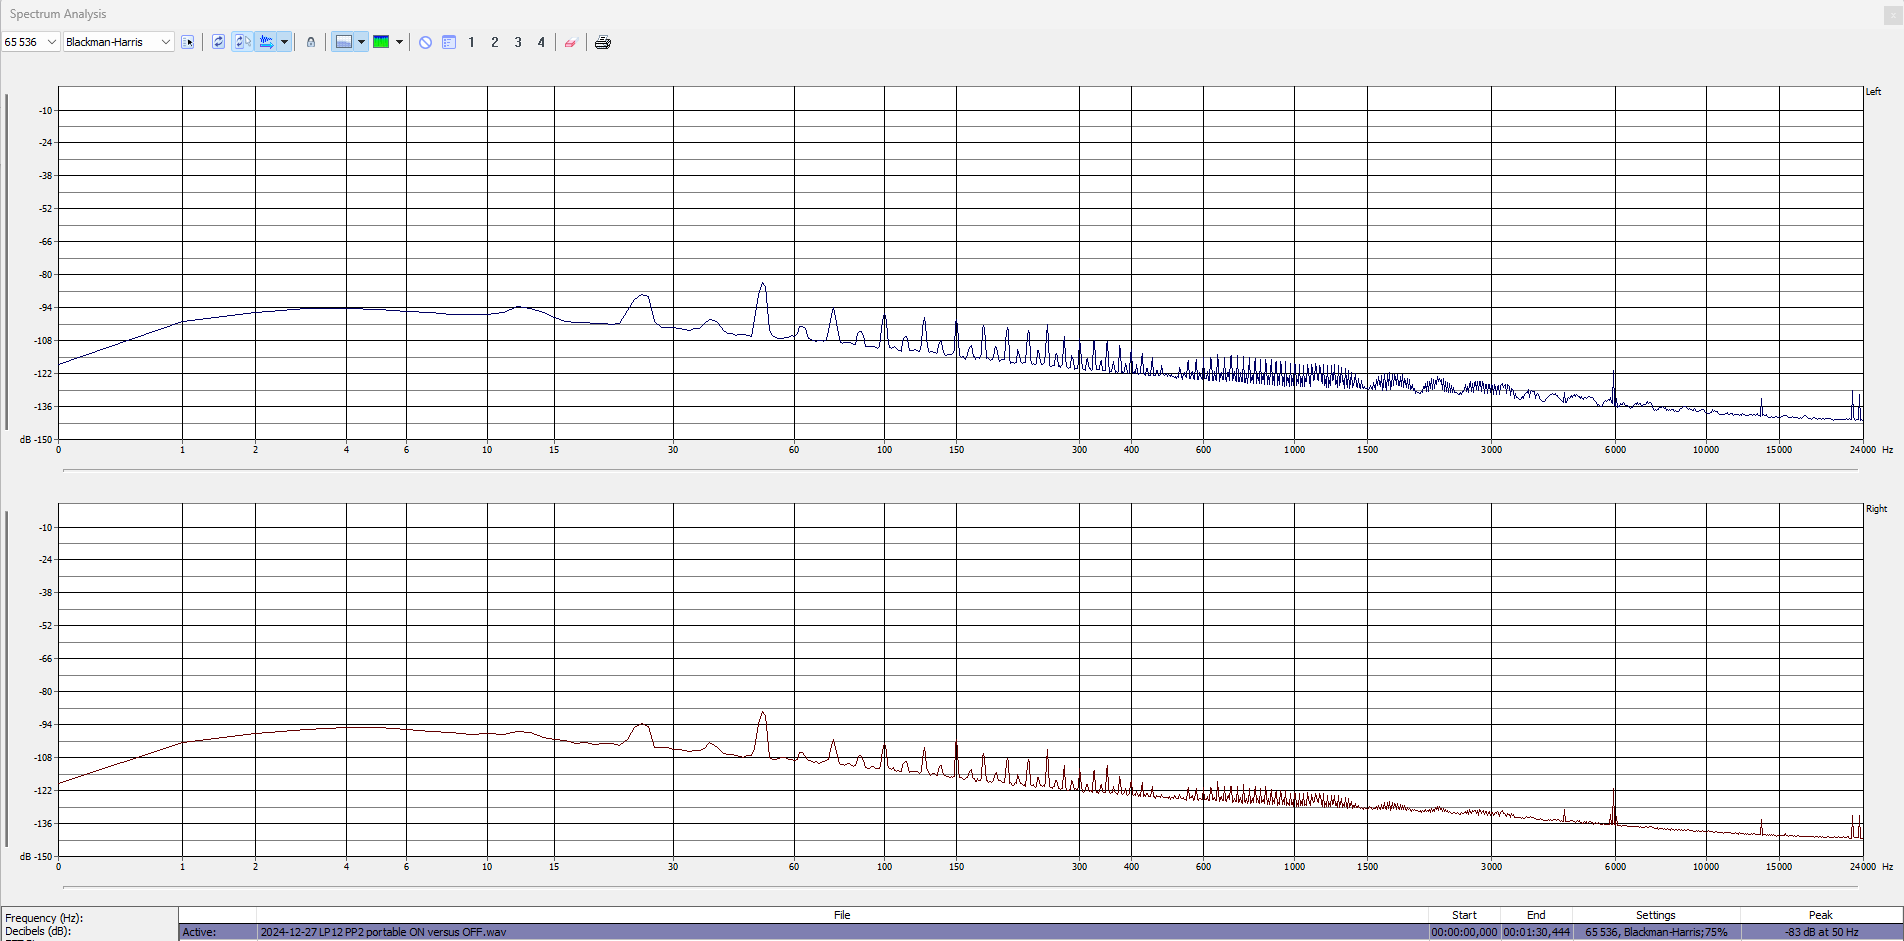This screenshot has height=941, width=1904.
Task: Open the FFT size 65 536 dropdown
Action: pos(52,42)
